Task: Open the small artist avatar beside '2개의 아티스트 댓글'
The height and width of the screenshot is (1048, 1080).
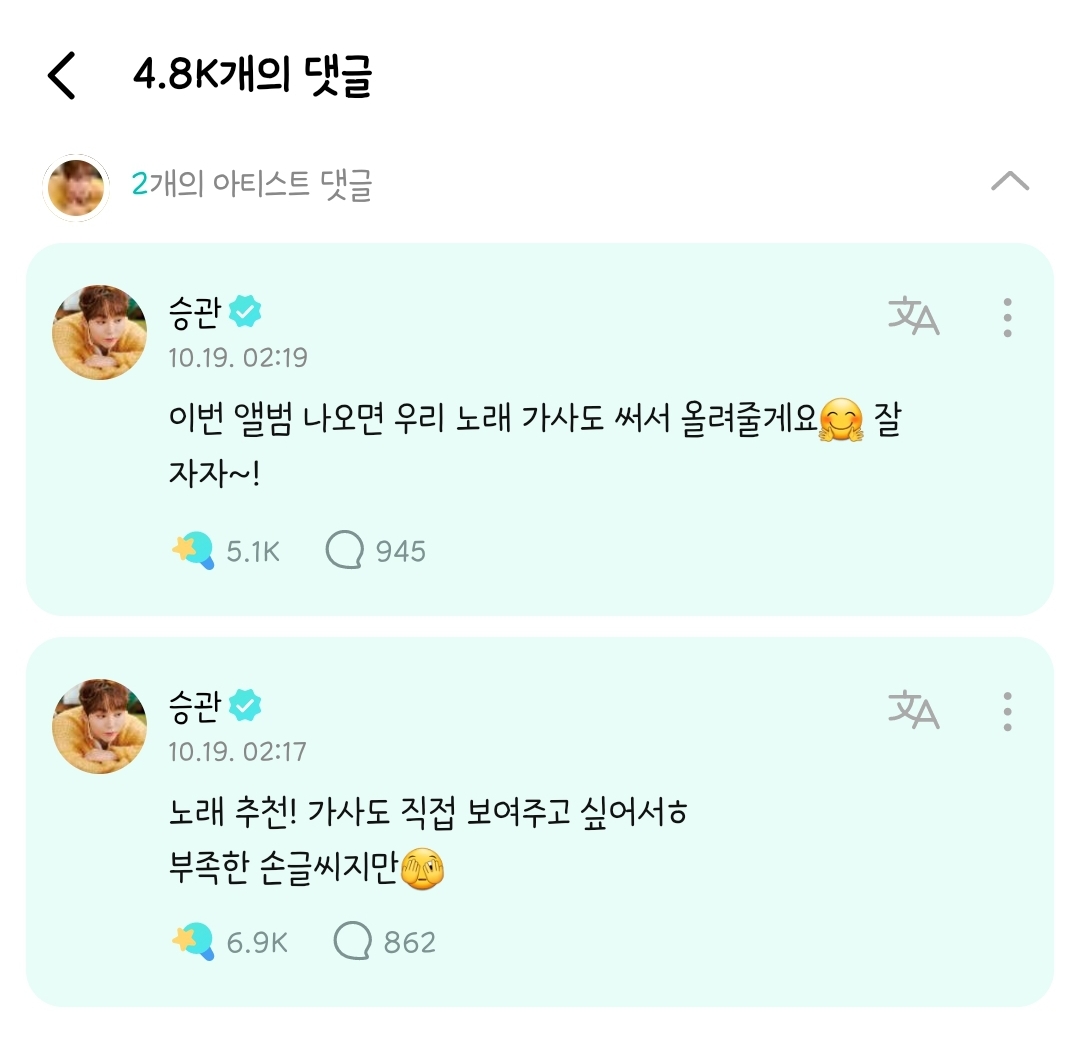Action: click(76, 187)
